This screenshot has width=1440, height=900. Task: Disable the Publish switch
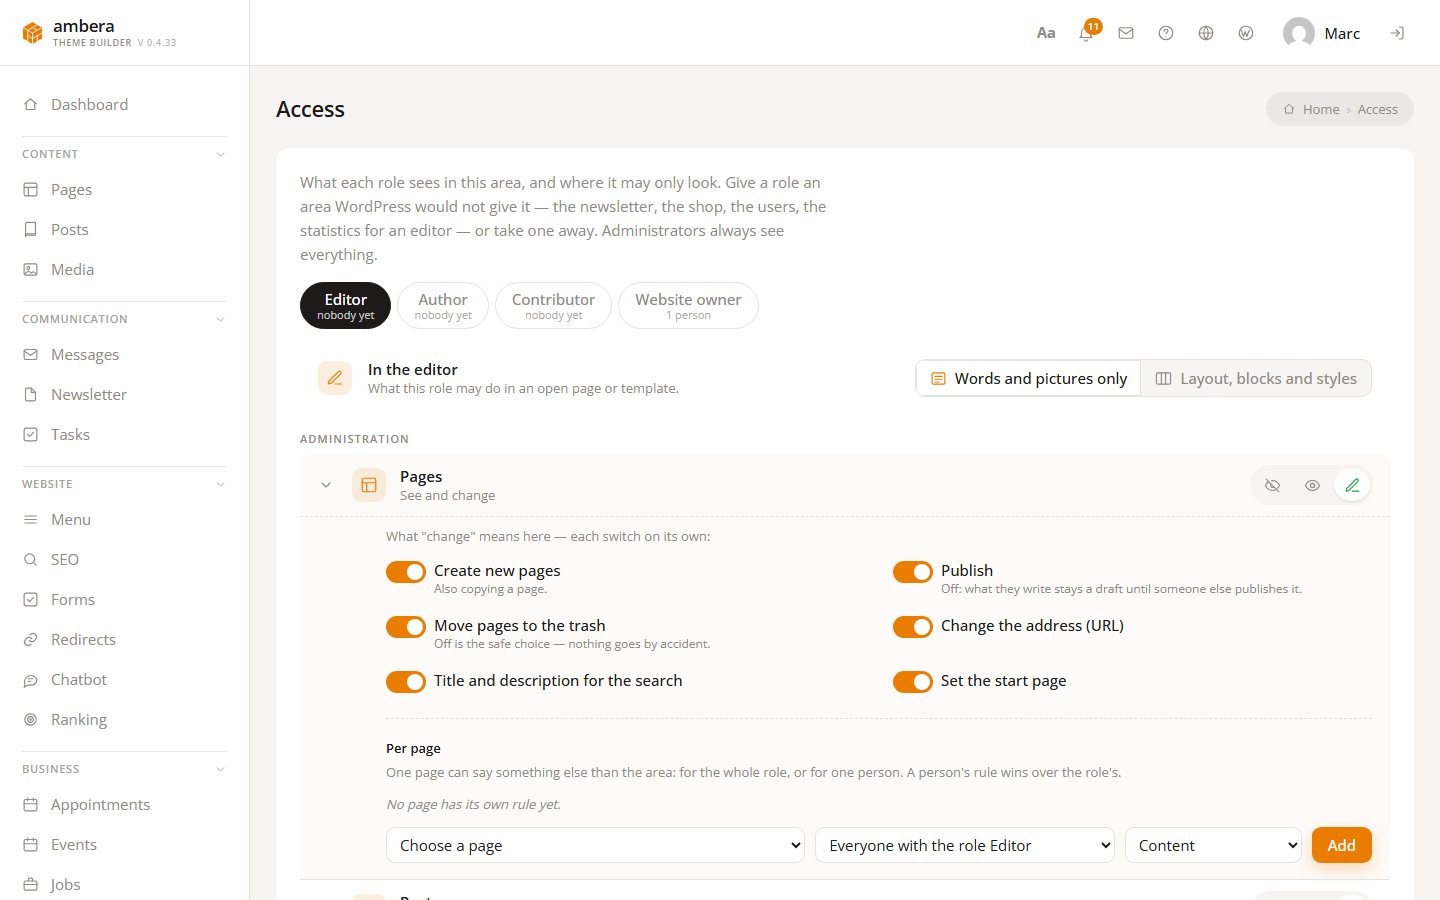tap(913, 571)
